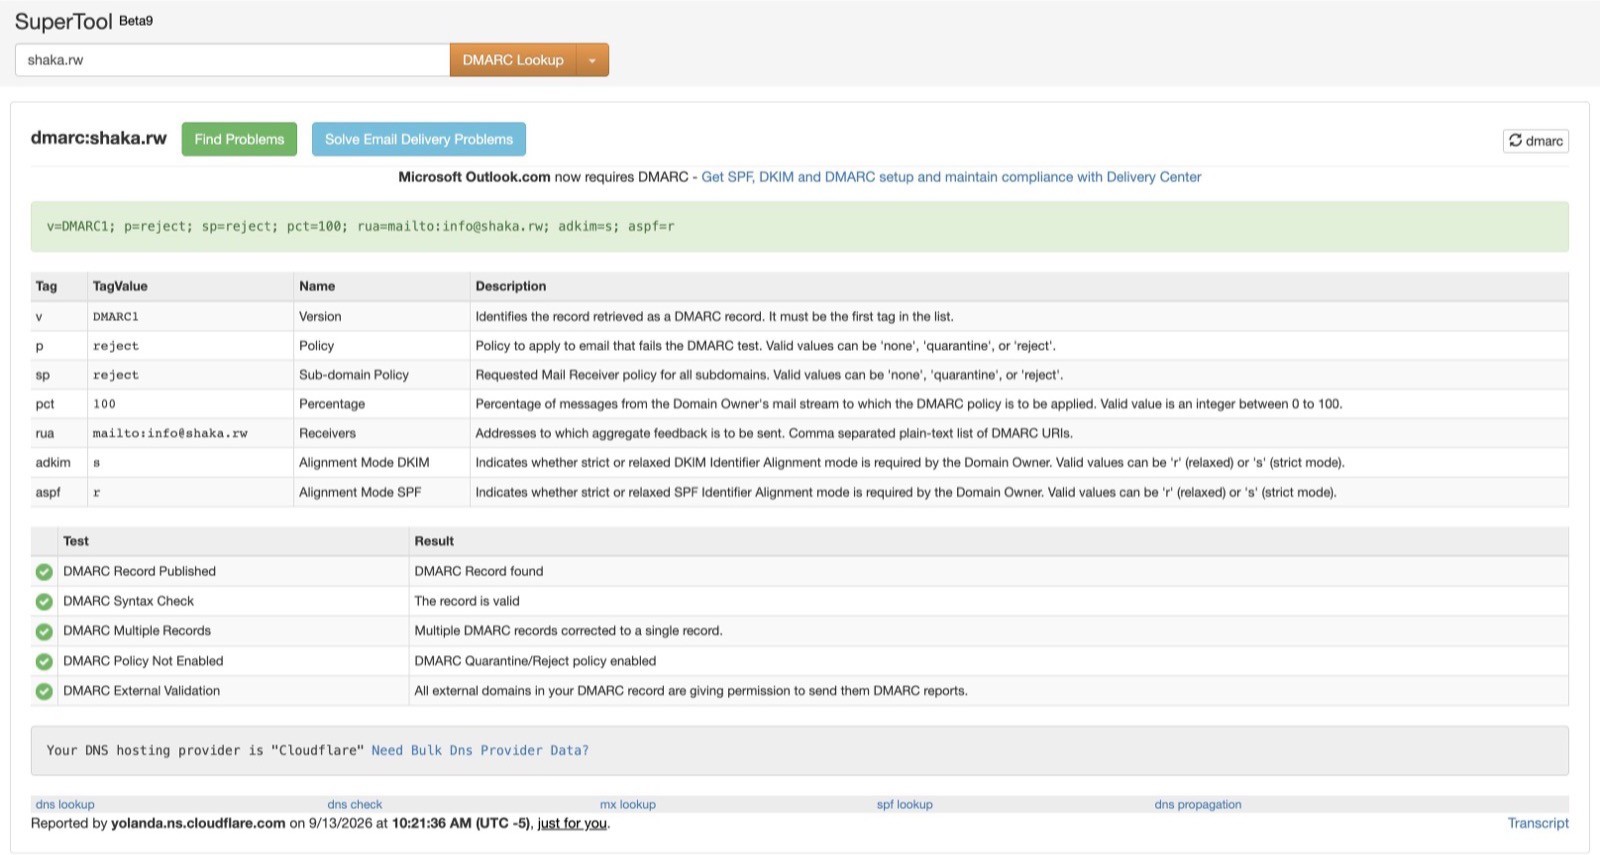Click the green check icon beside DMARC External Validation
The height and width of the screenshot is (855, 1600).
[44, 691]
